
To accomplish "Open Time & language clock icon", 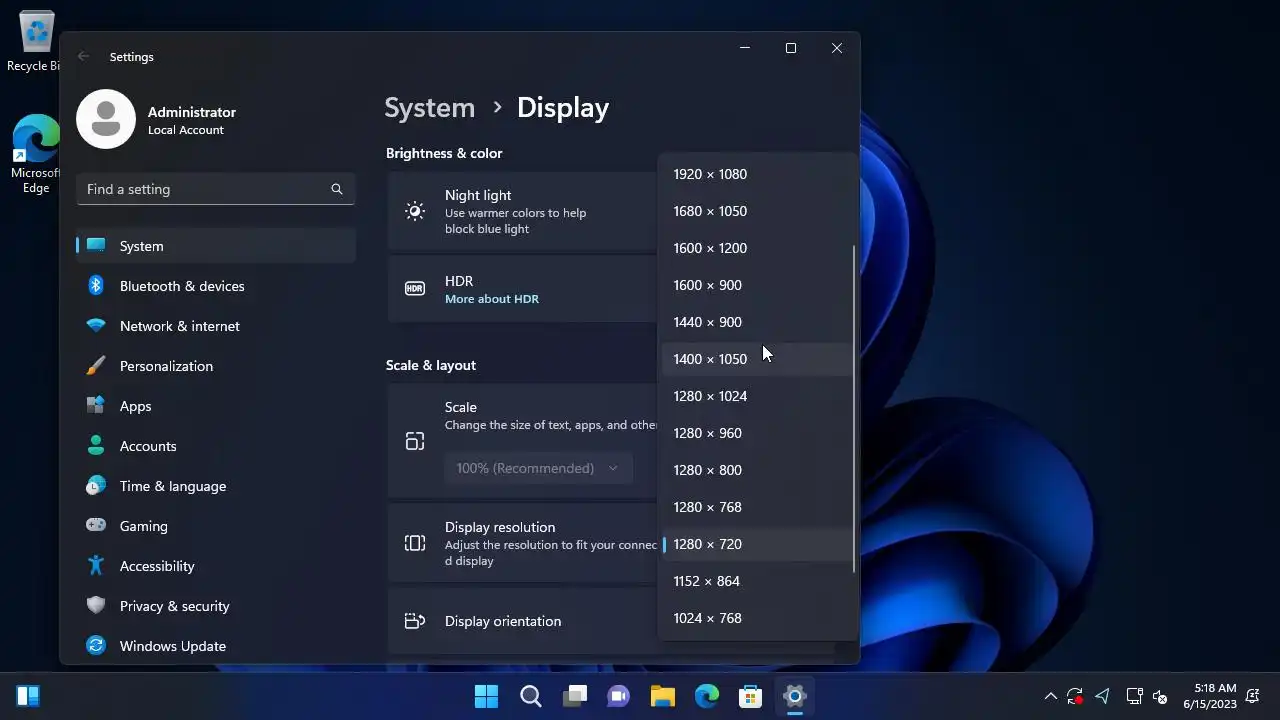I will [x=96, y=486].
